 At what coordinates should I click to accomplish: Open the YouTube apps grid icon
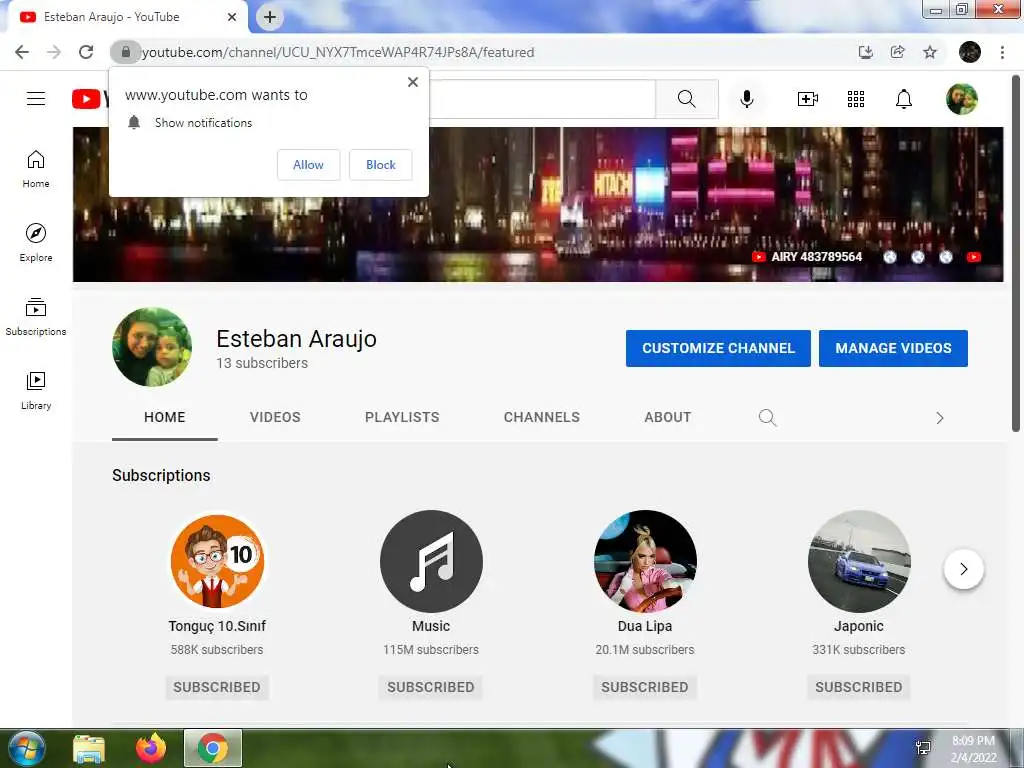pos(856,99)
